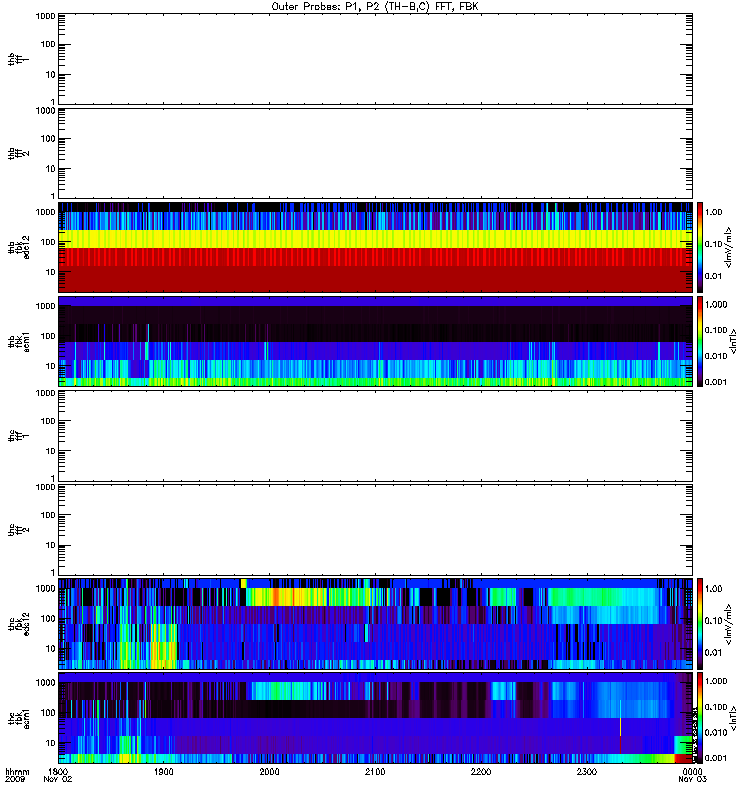
Task: Click the '100' y-axis tick of thb fbk edc12 panel
Action: (48, 242)
